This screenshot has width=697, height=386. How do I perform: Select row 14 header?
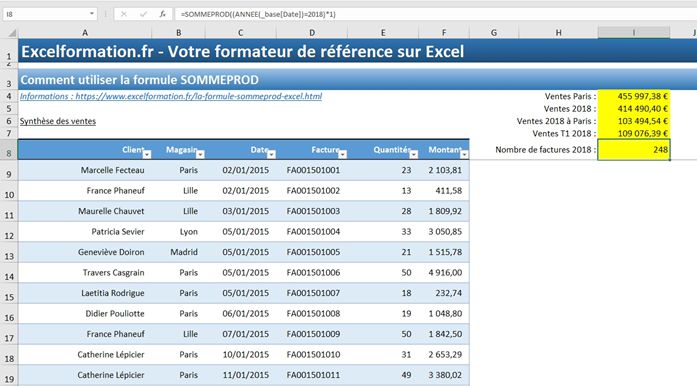pos(9,273)
